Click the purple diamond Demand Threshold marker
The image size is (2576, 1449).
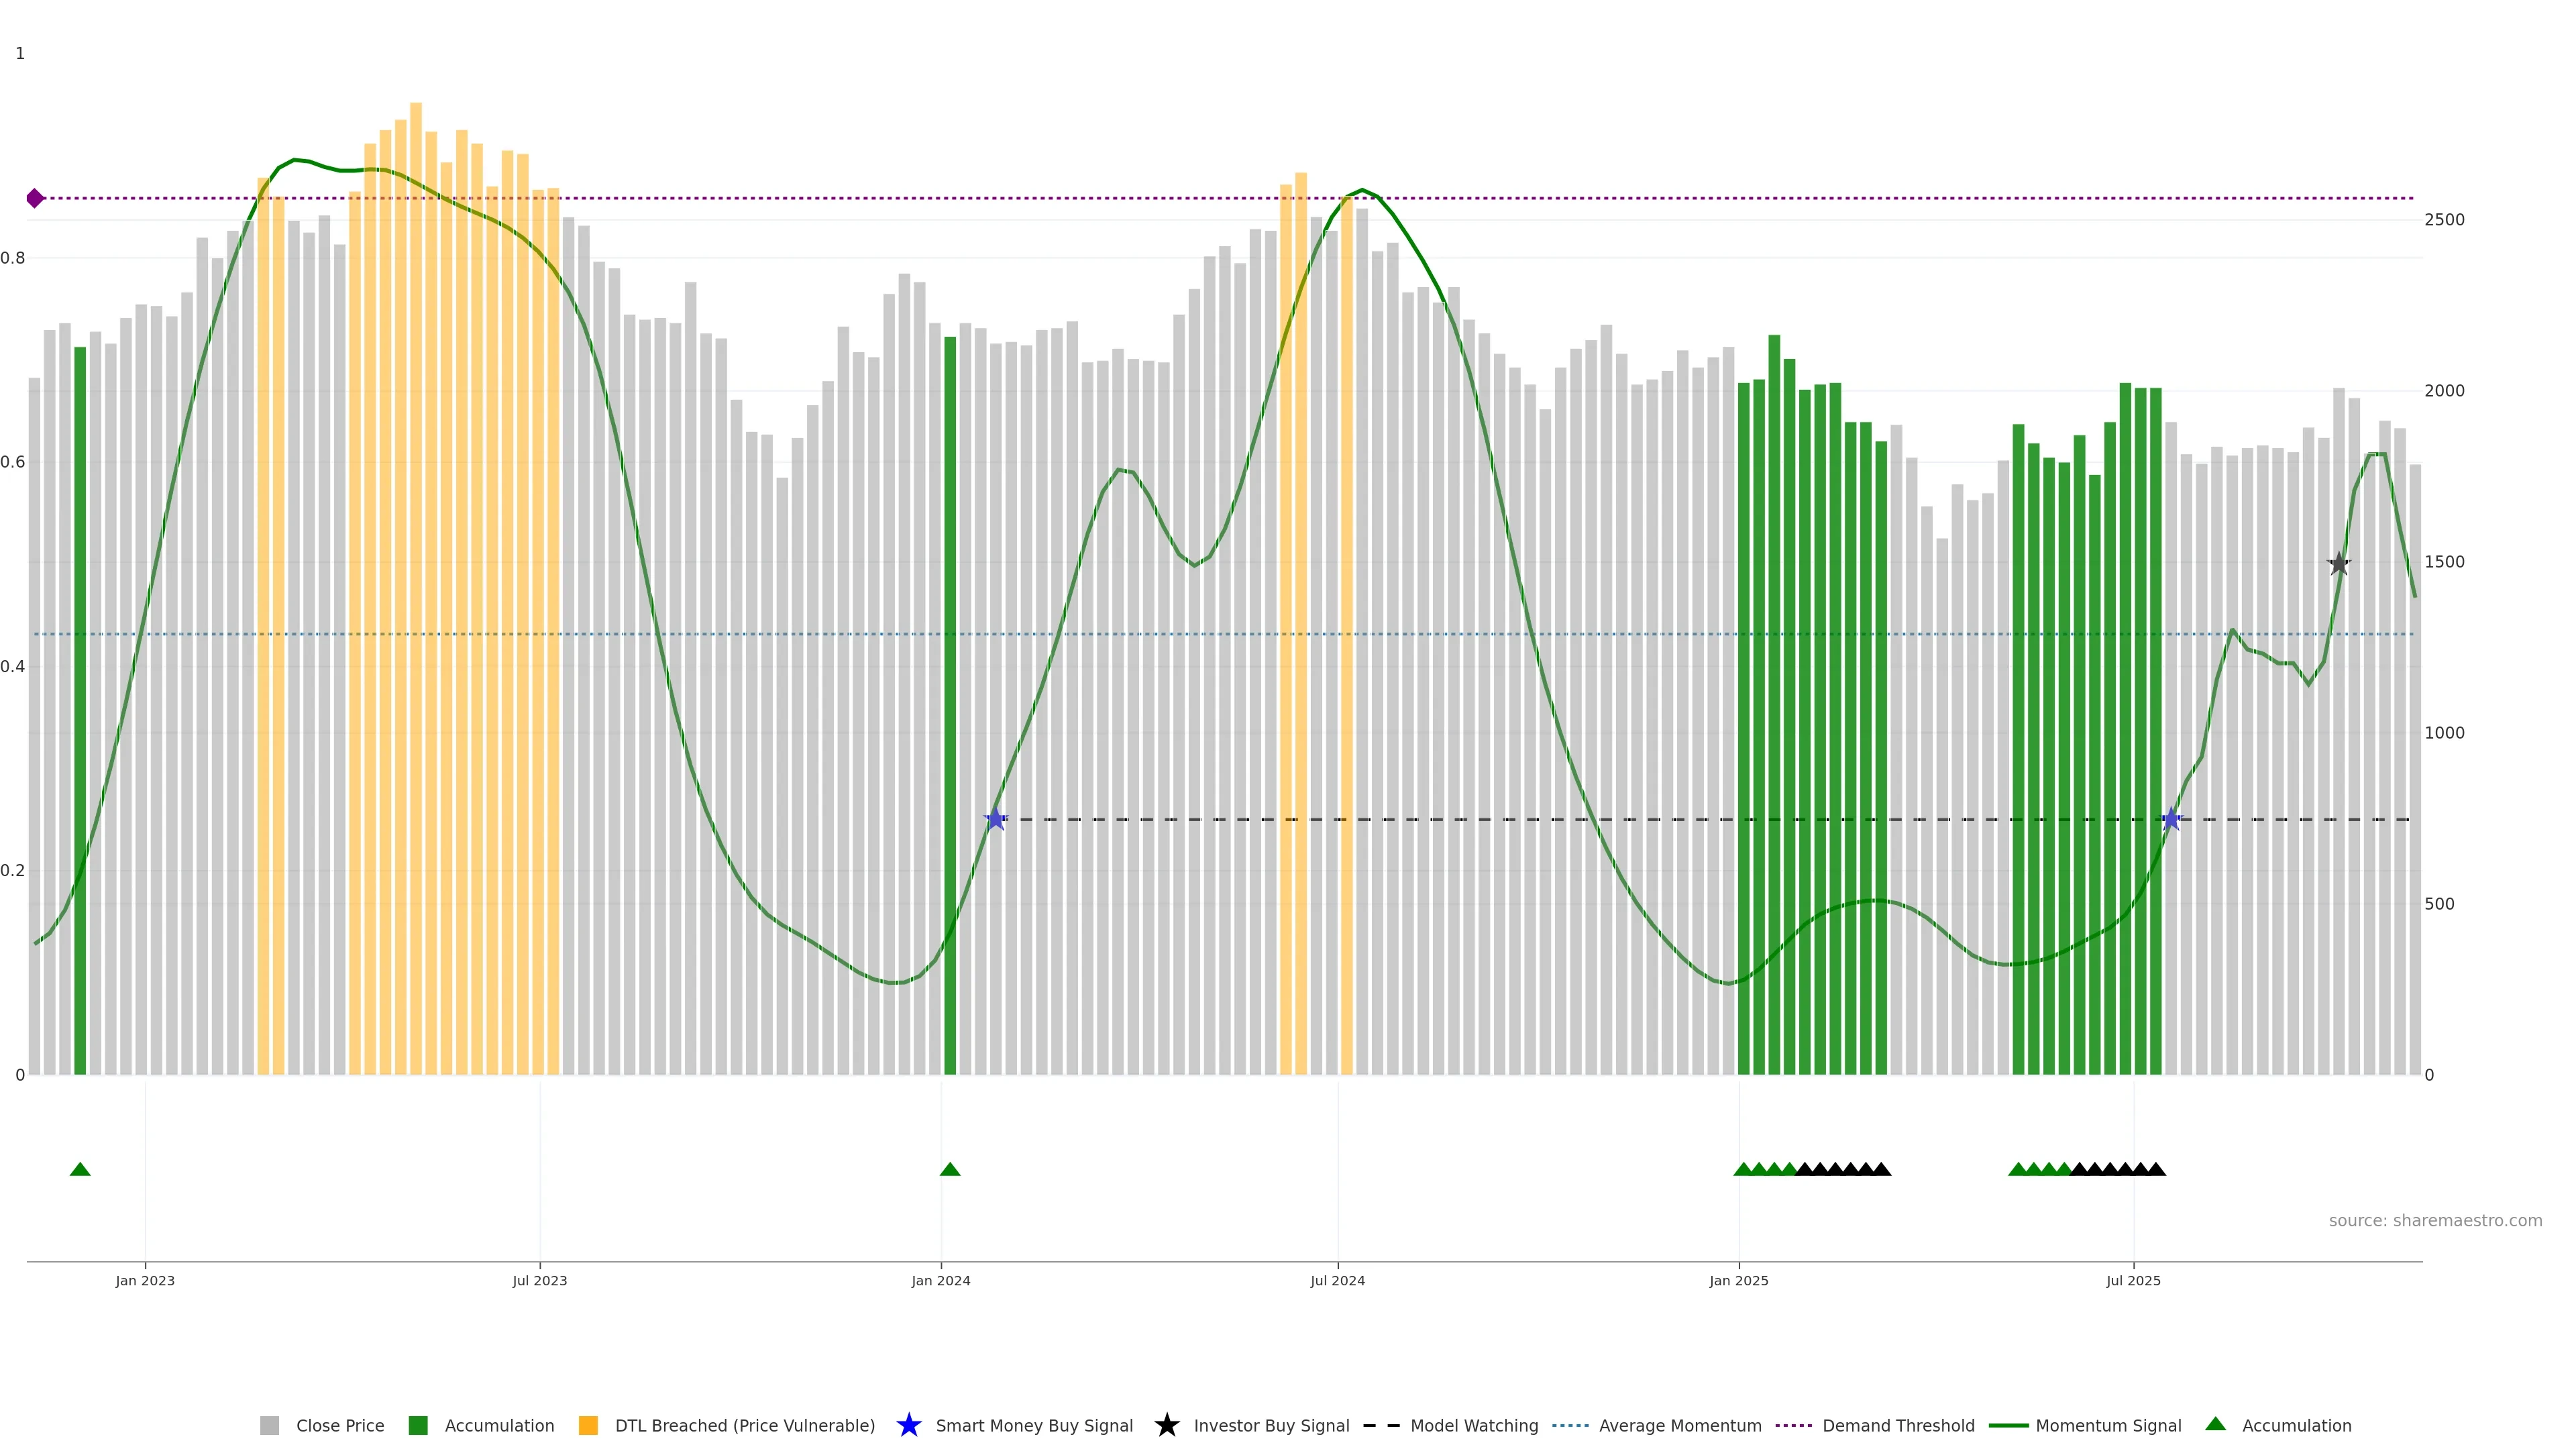[x=35, y=198]
